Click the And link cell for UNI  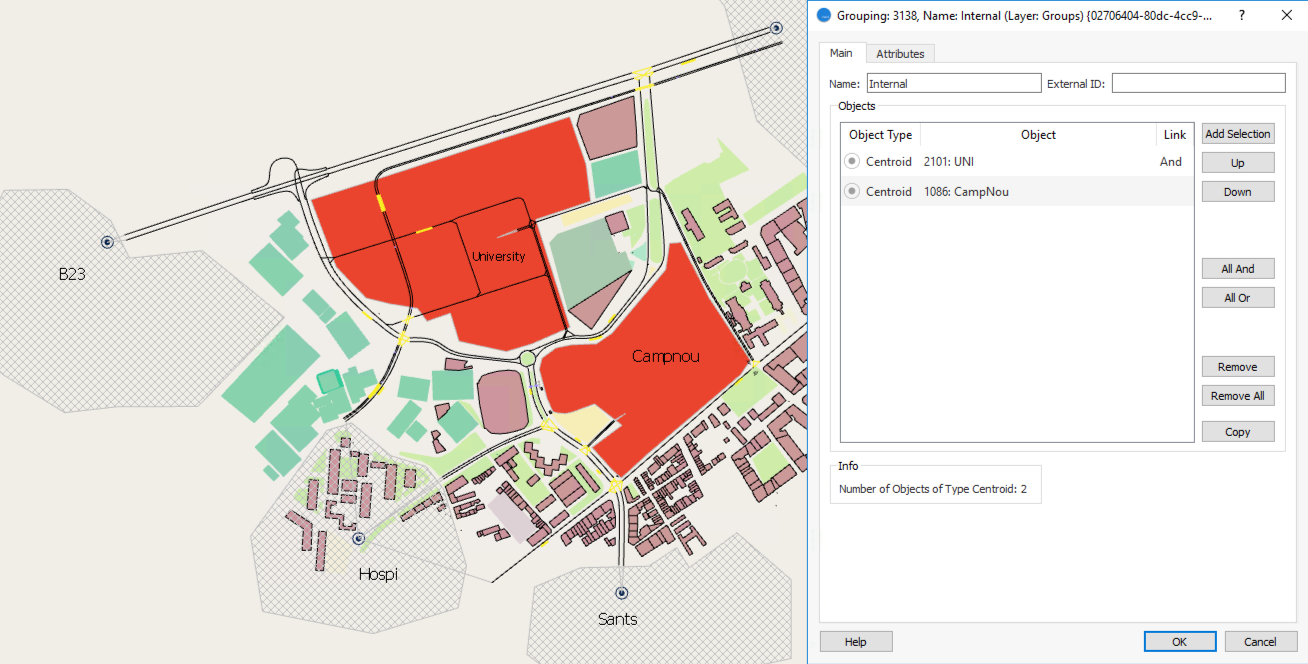tap(1171, 162)
